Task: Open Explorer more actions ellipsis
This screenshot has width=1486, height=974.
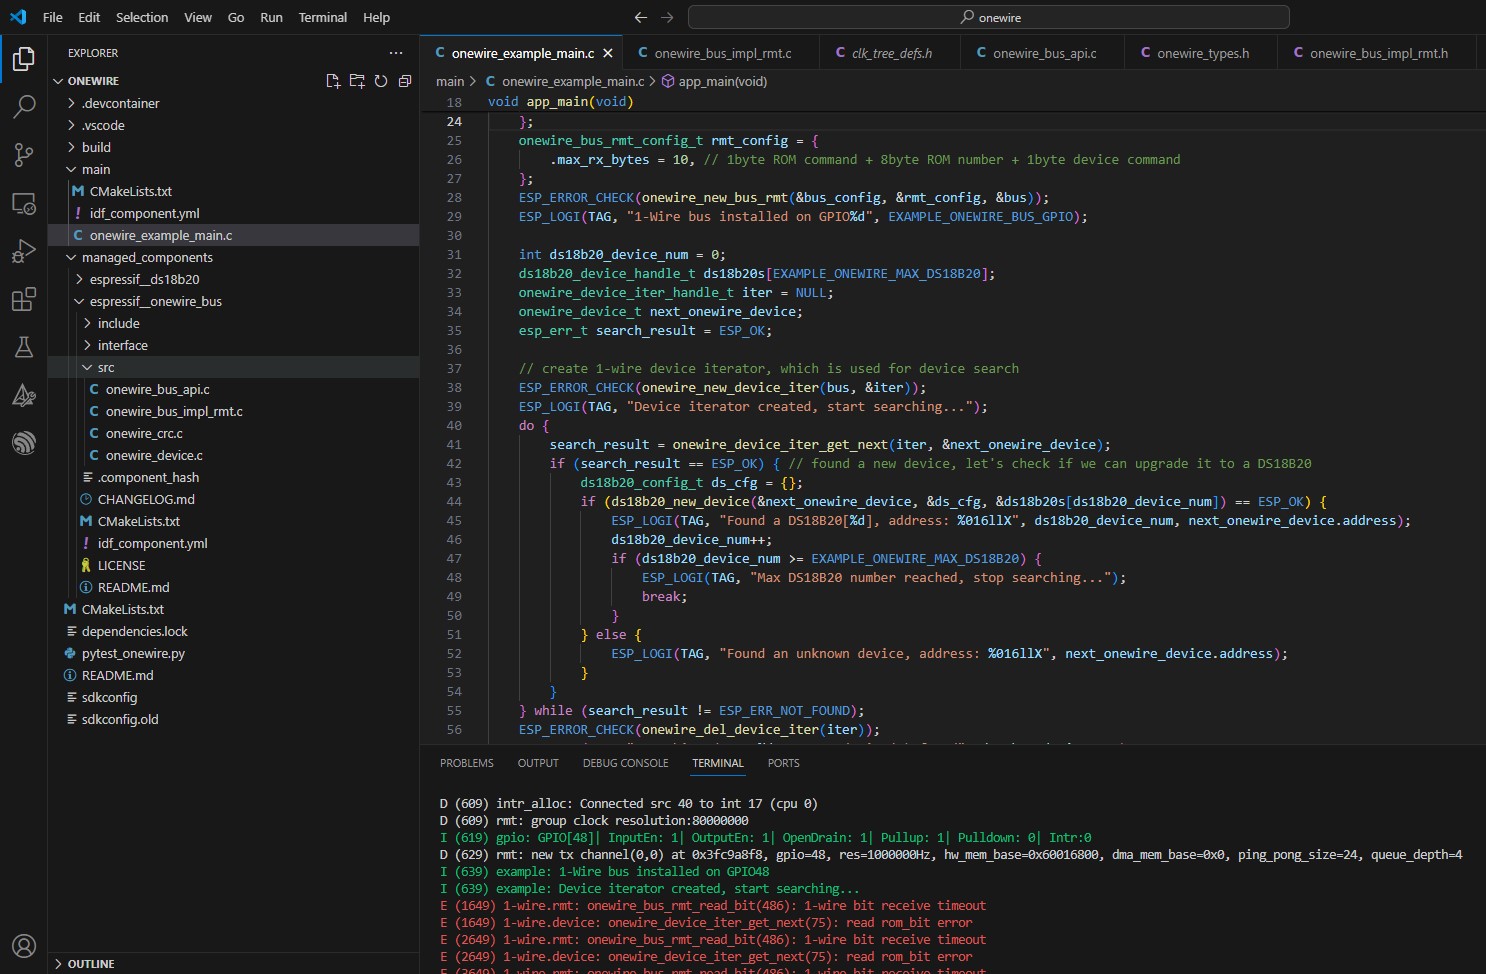Action: (396, 53)
